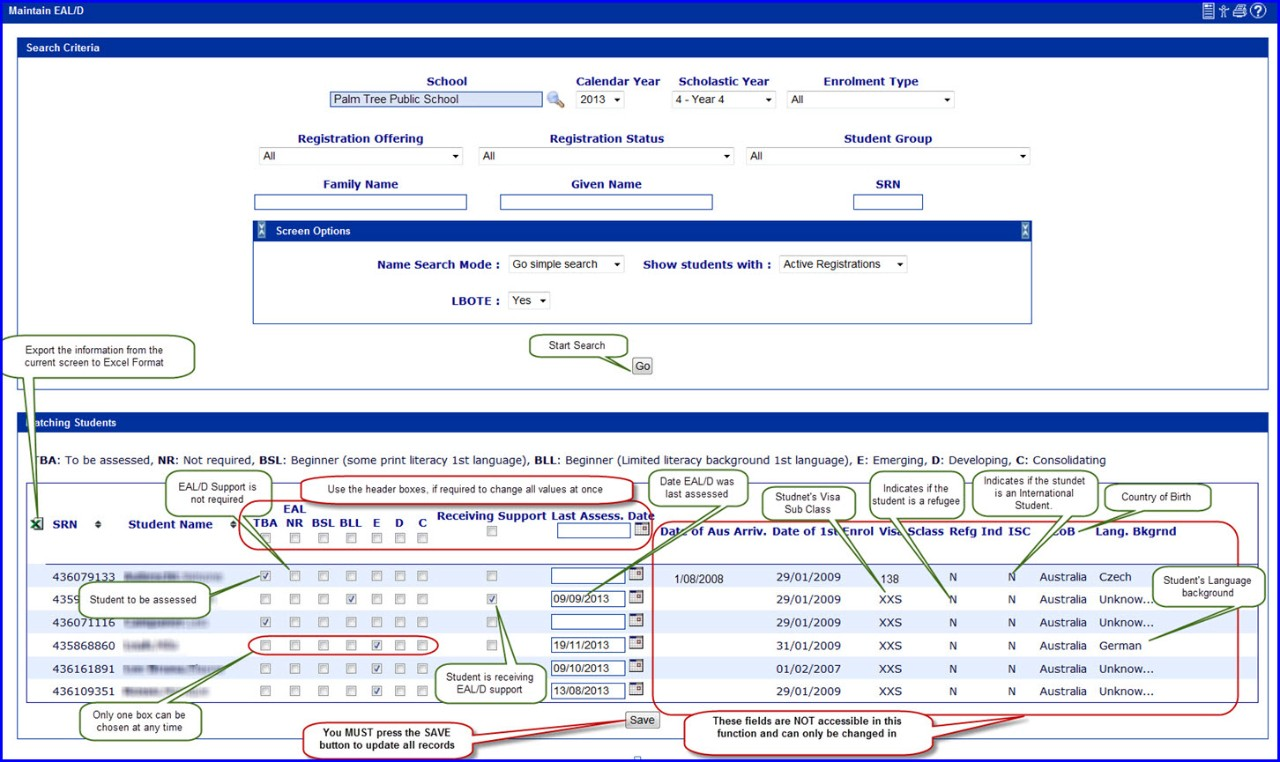Click enrol date 01/02/2007

coord(808,669)
